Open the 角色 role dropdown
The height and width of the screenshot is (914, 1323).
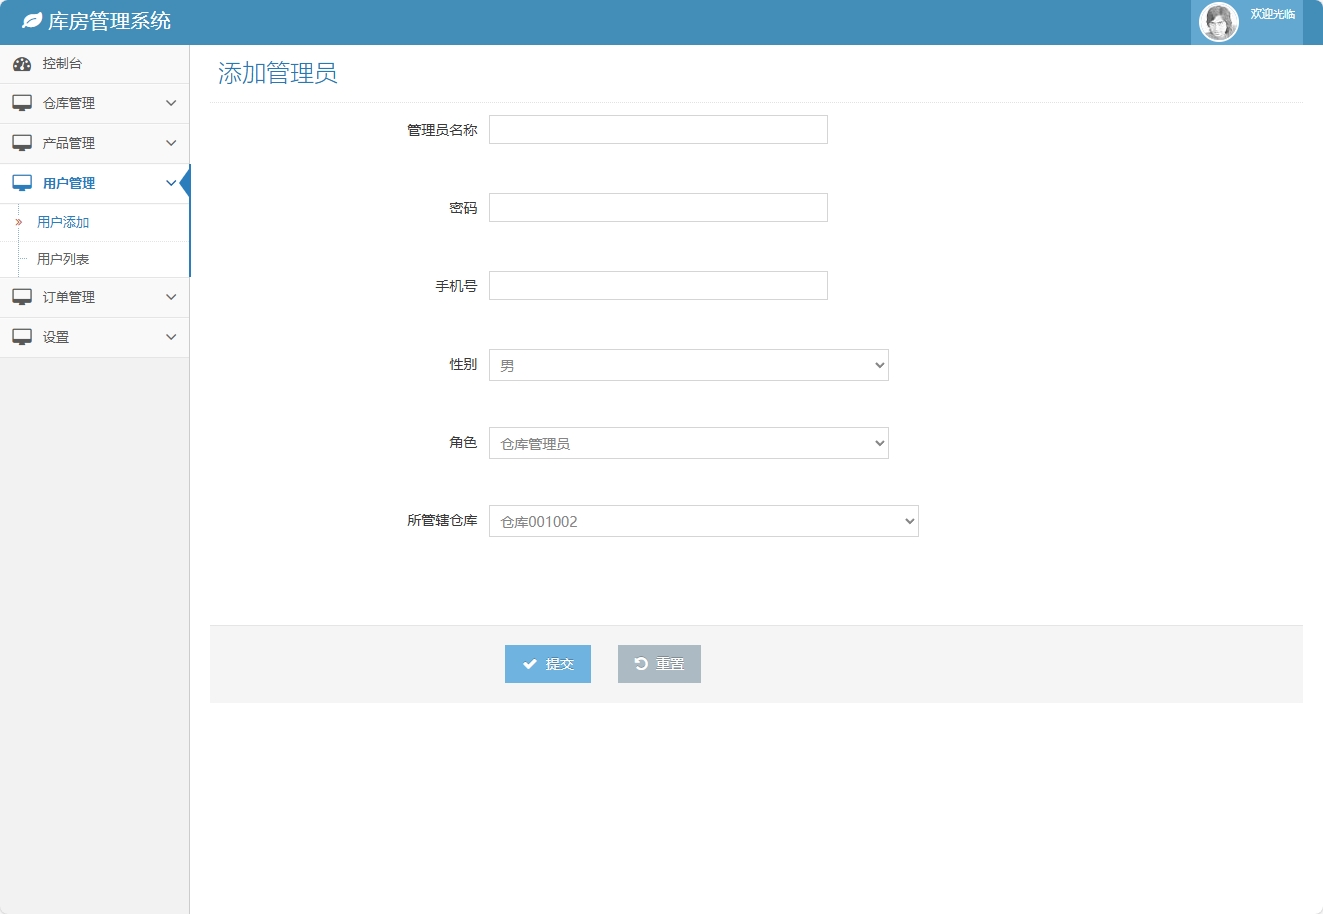(x=688, y=443)
